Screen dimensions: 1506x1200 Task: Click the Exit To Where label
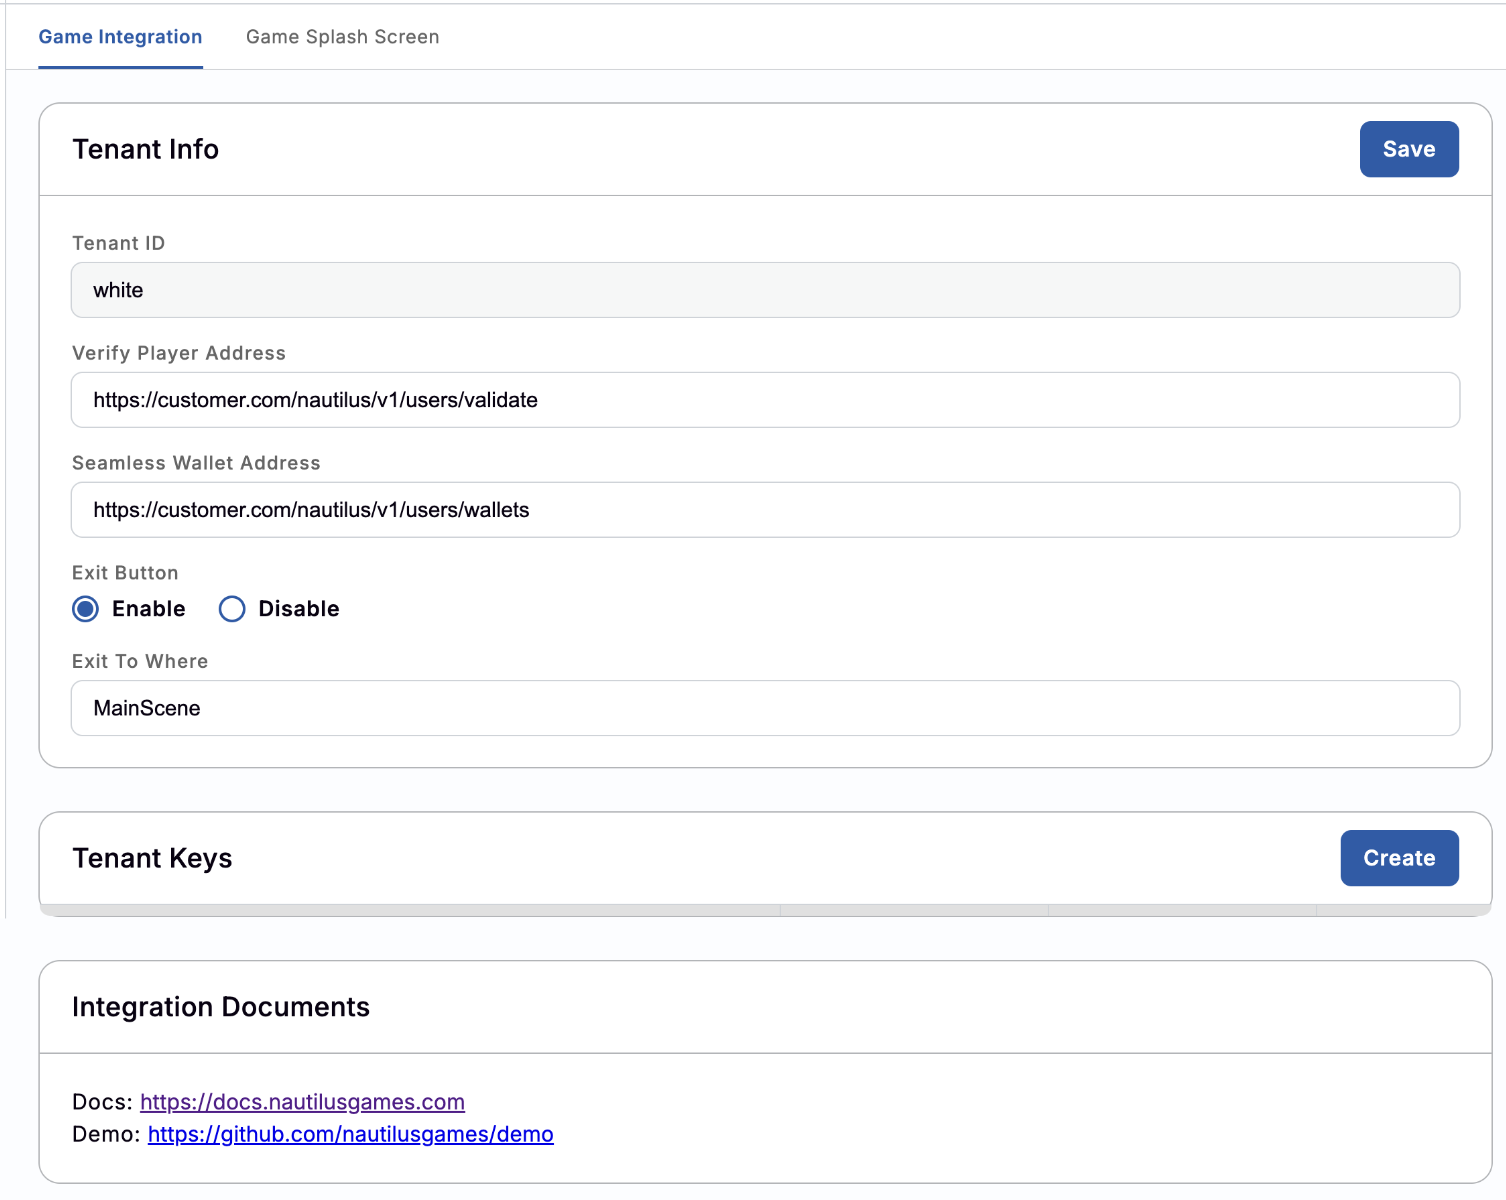[x=140, y=661]
